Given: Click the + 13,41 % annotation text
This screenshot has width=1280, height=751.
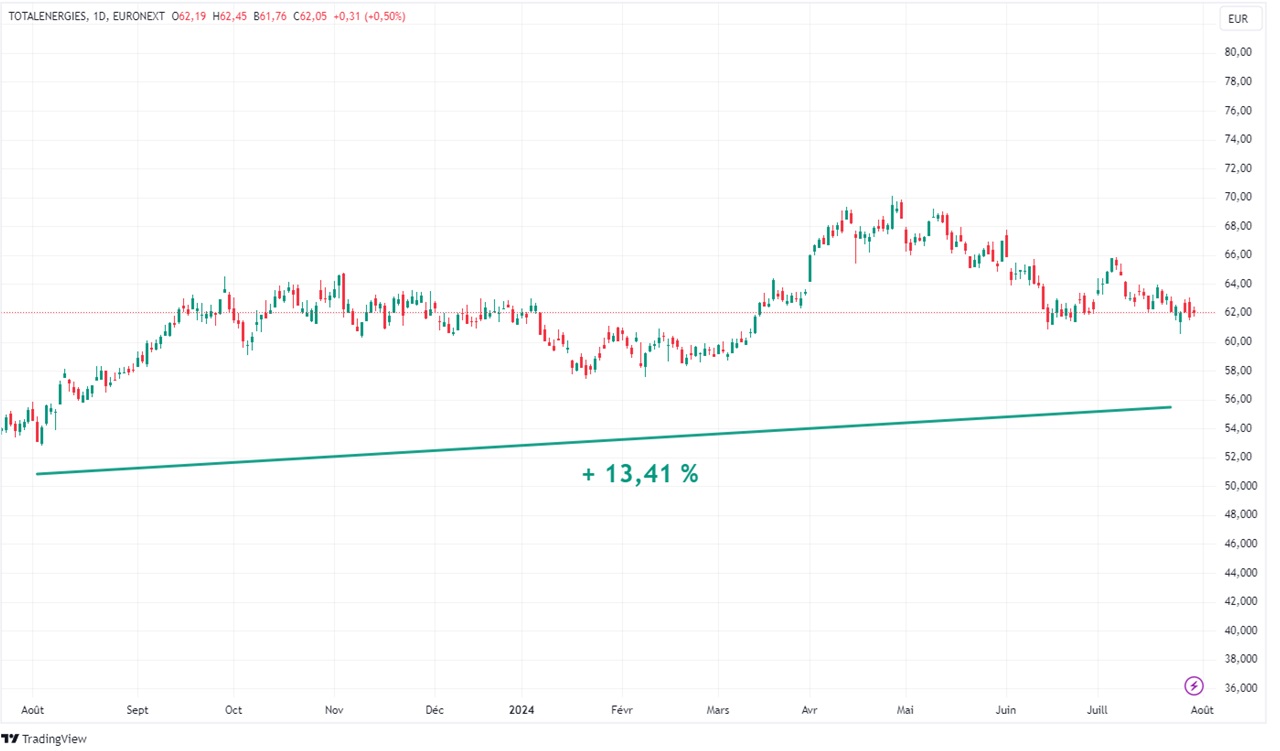Looking at the screenshot, I should pos(640,475).
